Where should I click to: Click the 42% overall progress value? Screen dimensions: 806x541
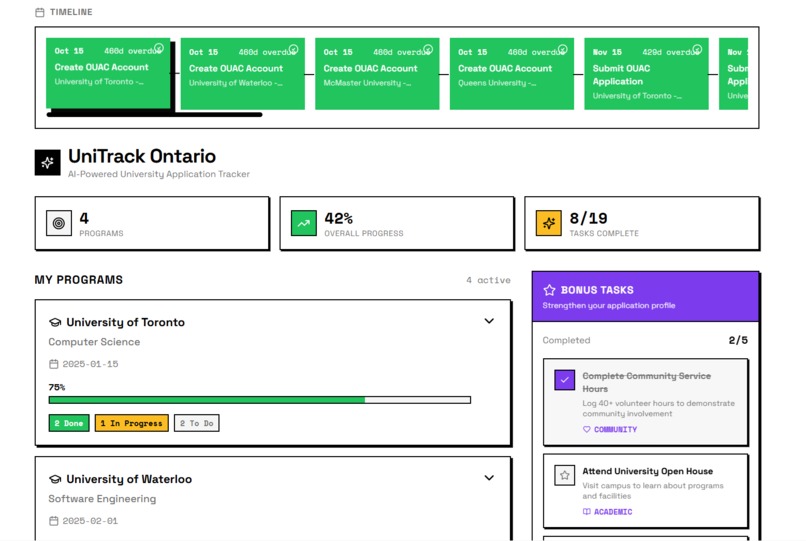tap(338, 219)
